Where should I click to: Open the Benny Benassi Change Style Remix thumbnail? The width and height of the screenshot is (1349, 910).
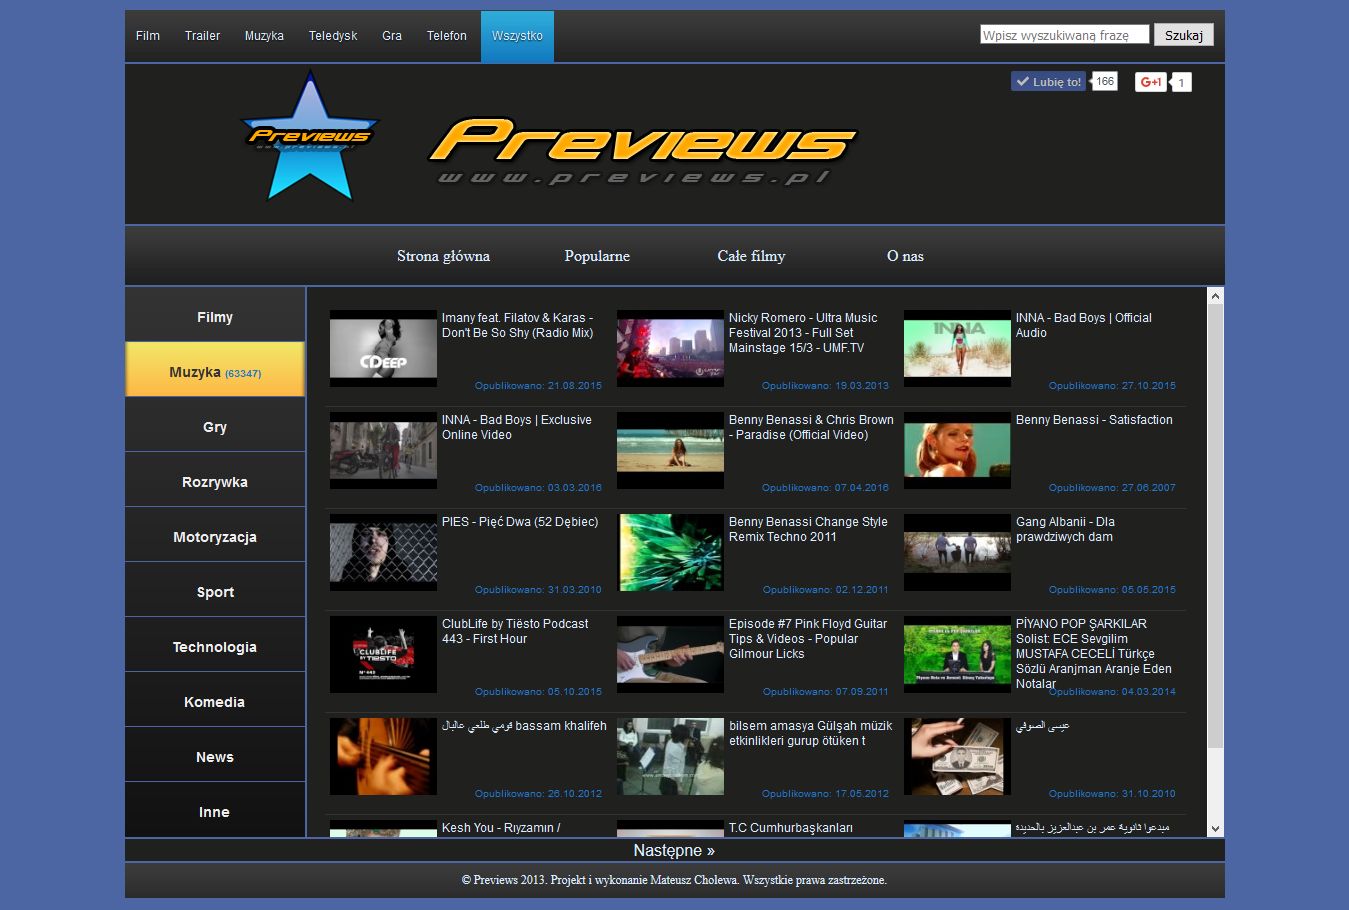670,552
